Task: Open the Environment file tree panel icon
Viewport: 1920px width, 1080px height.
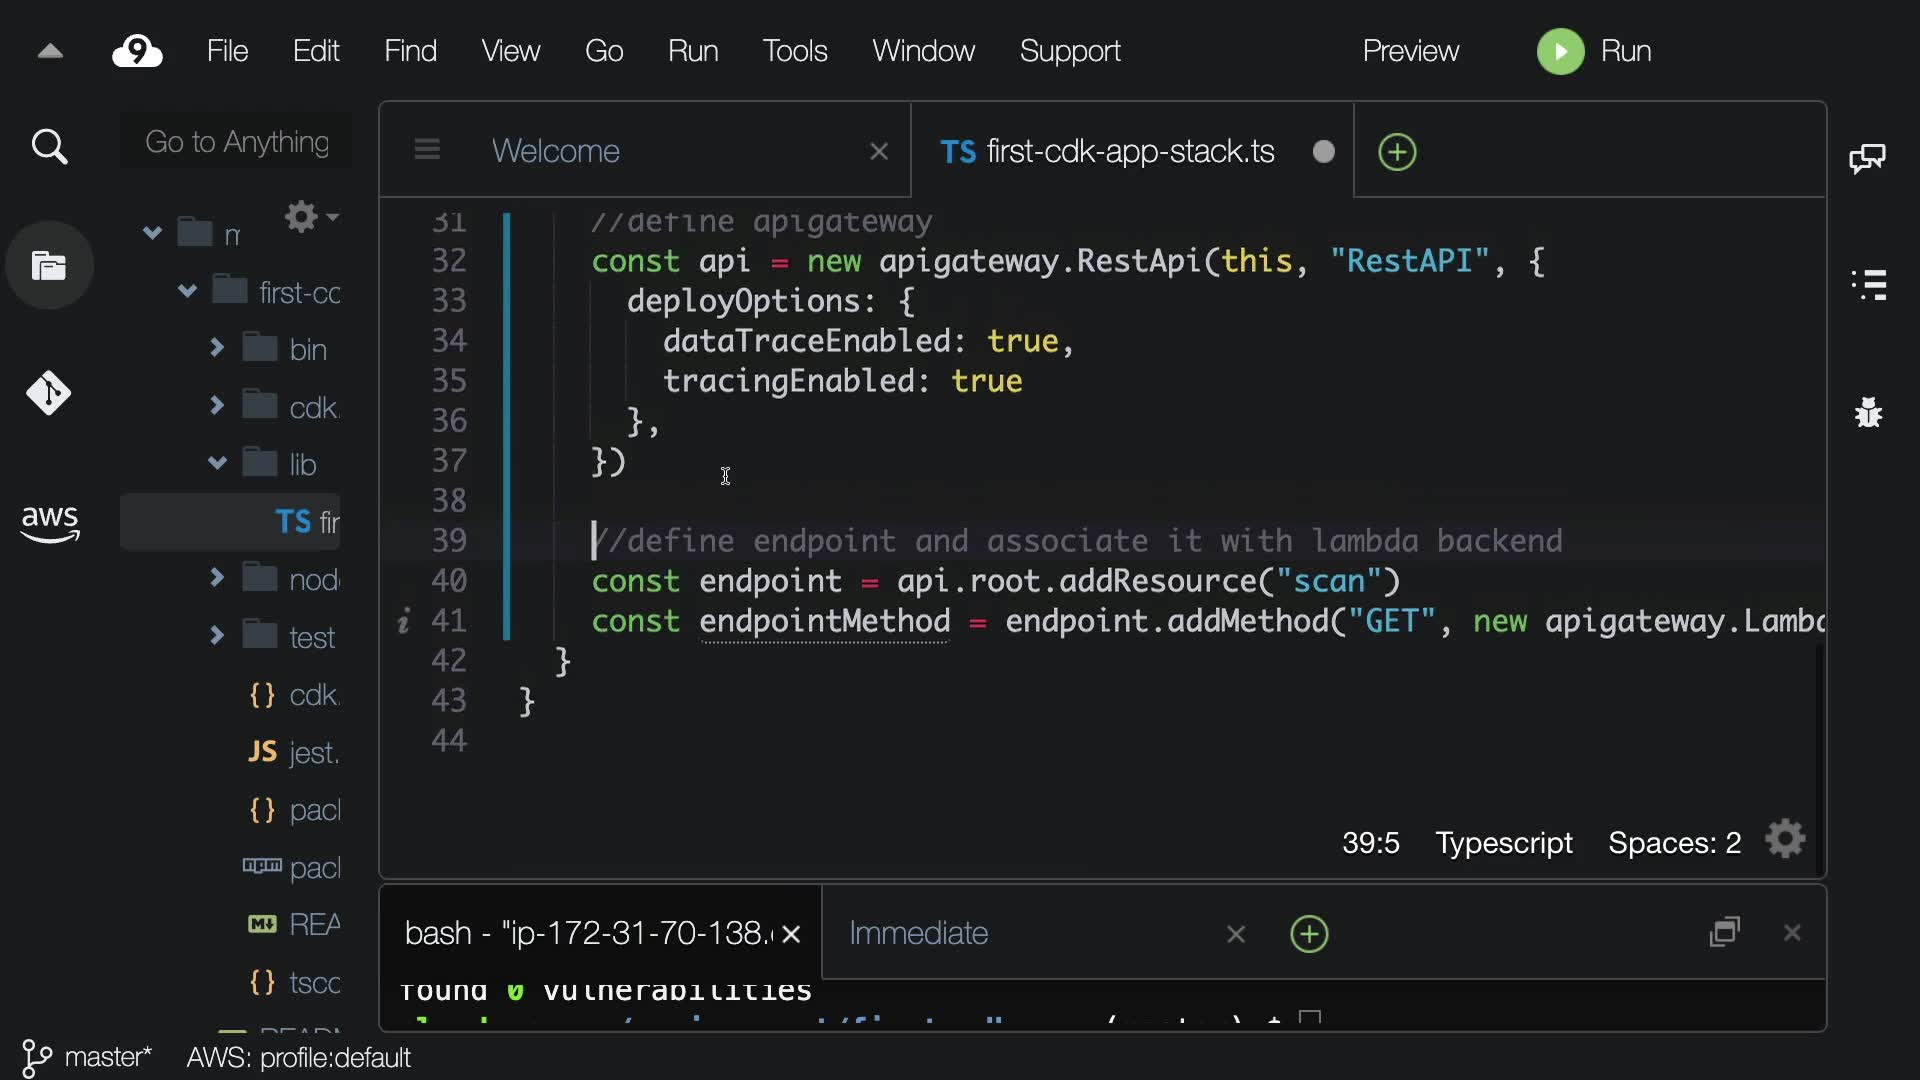Action: pos(49,266)
